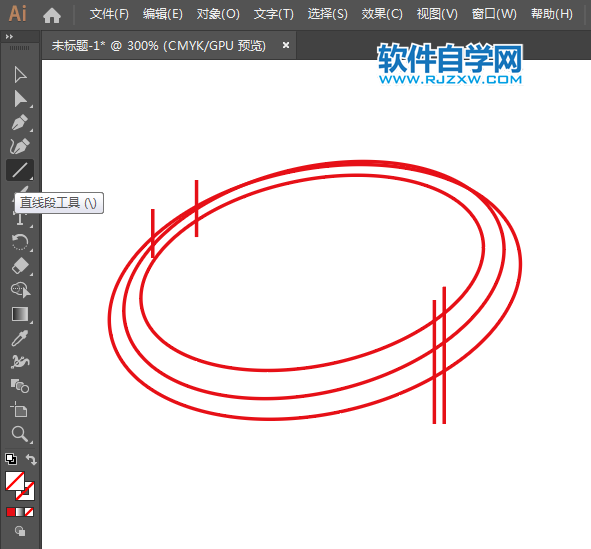Switch to 未标题-1 document tab
The width and height of the screenshot is (591, 549).
[x=159, y=46]
